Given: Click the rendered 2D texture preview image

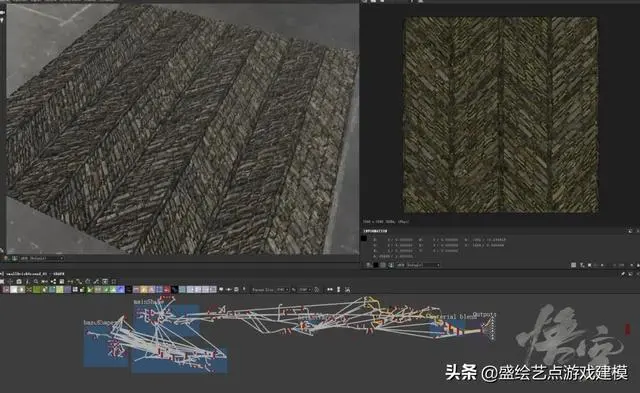Looking at the screenshot, I should click(501, 115).
